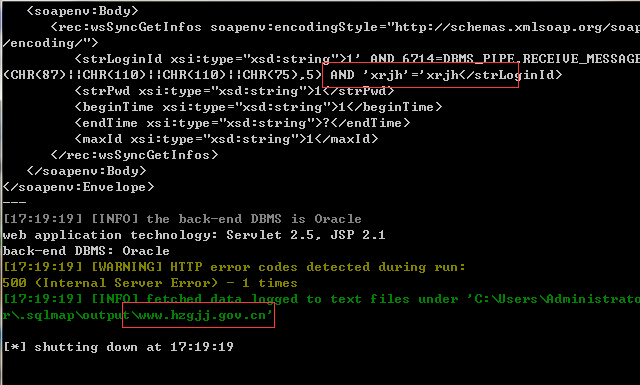
Task: Click the beginTime element line
Action: coord(258,107)
